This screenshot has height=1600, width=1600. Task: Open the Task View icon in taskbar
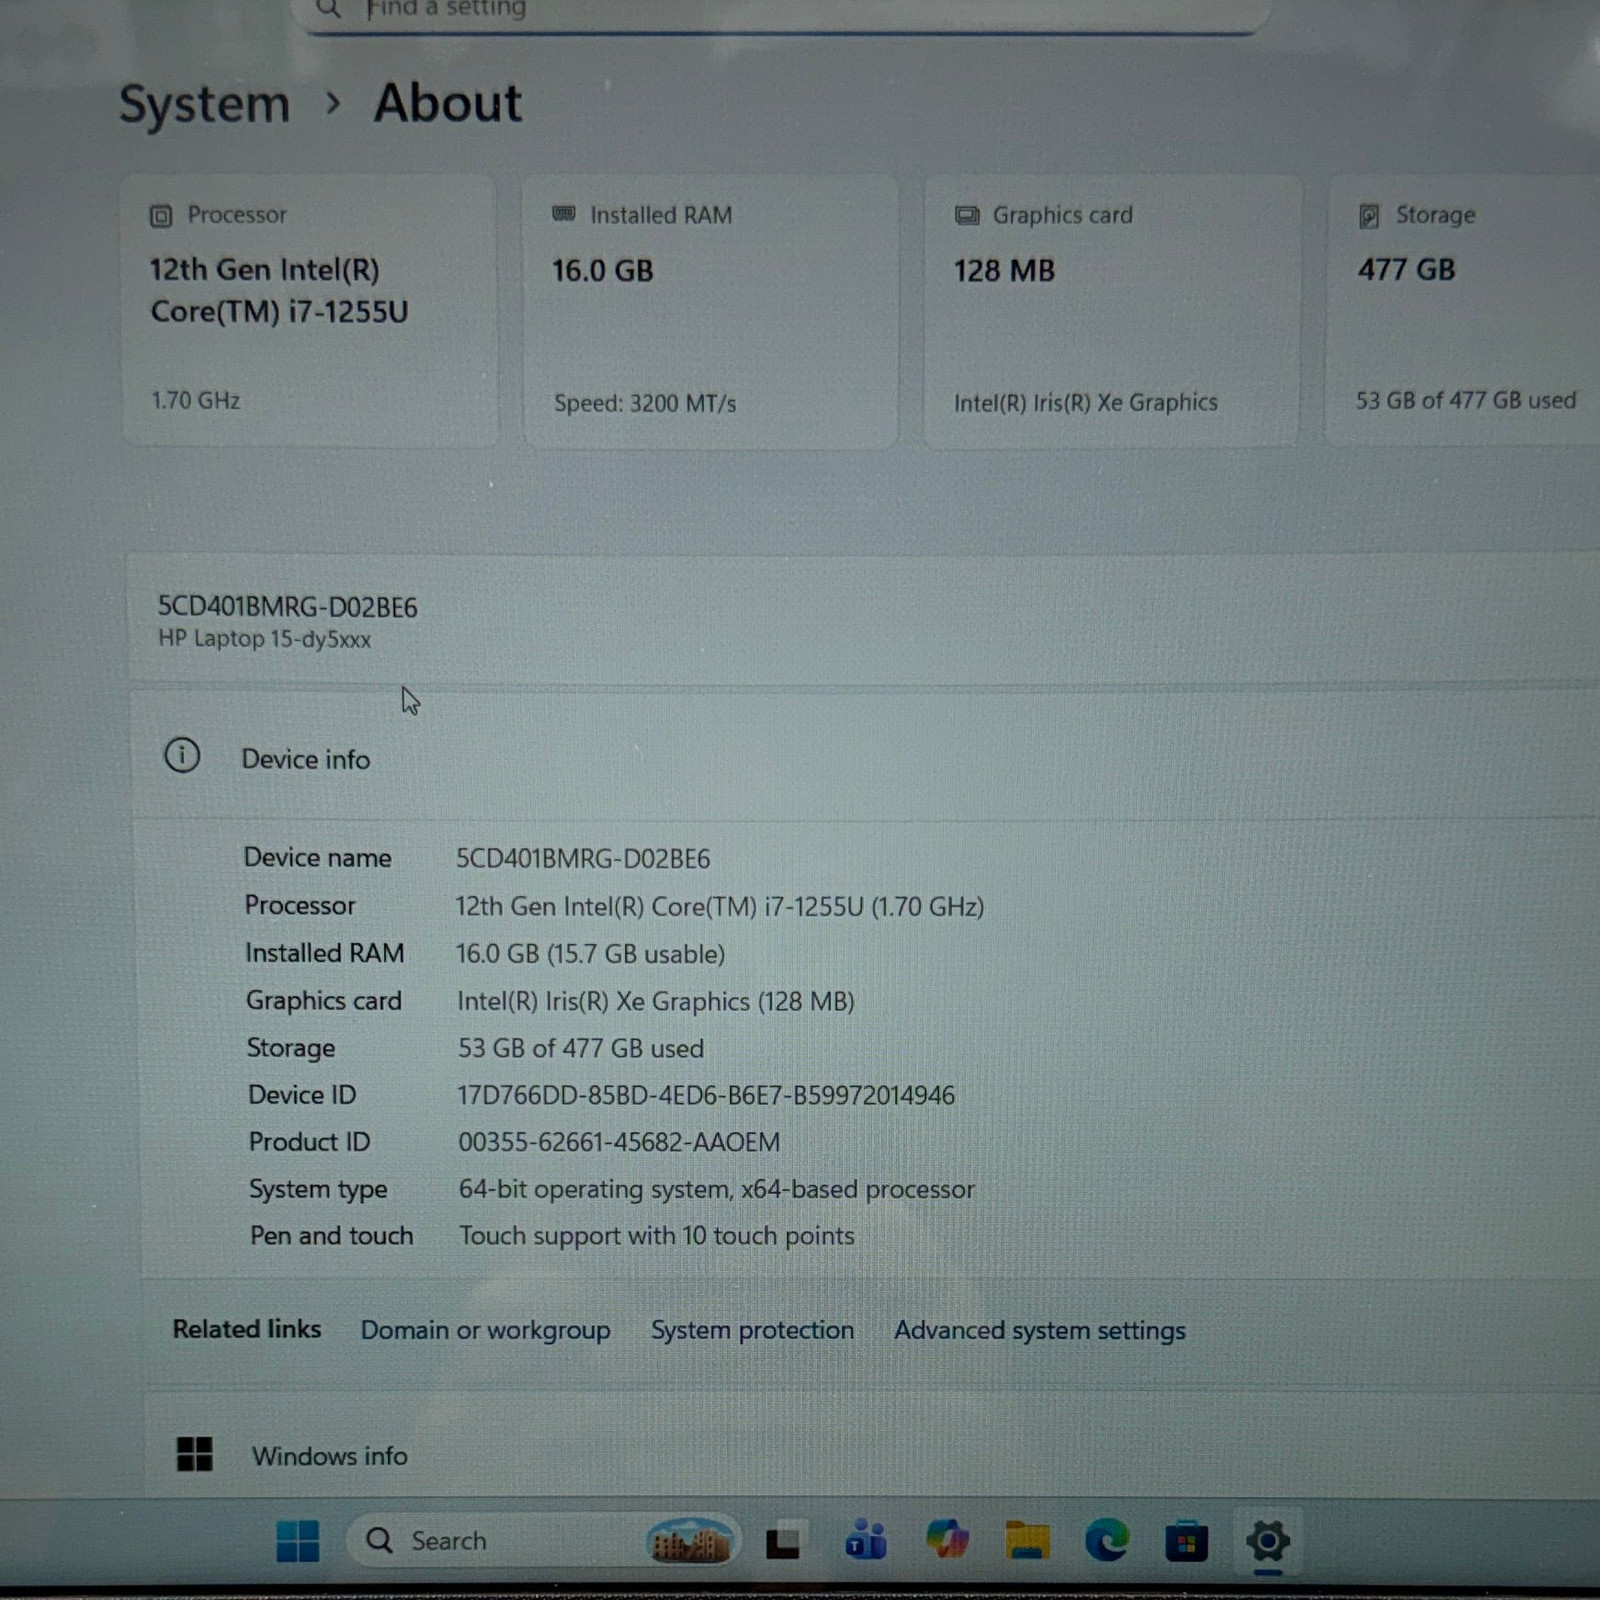point(782,1541)
